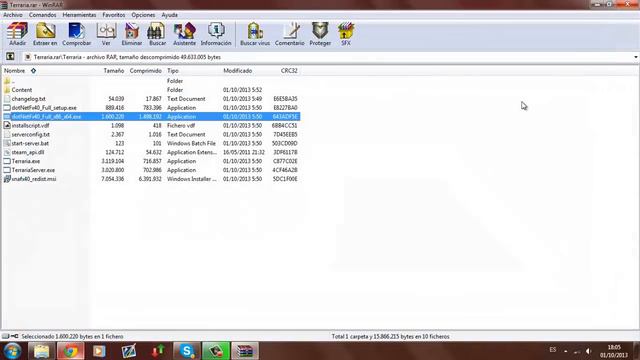Open the media player taskbar icon

tap(99, 351)
